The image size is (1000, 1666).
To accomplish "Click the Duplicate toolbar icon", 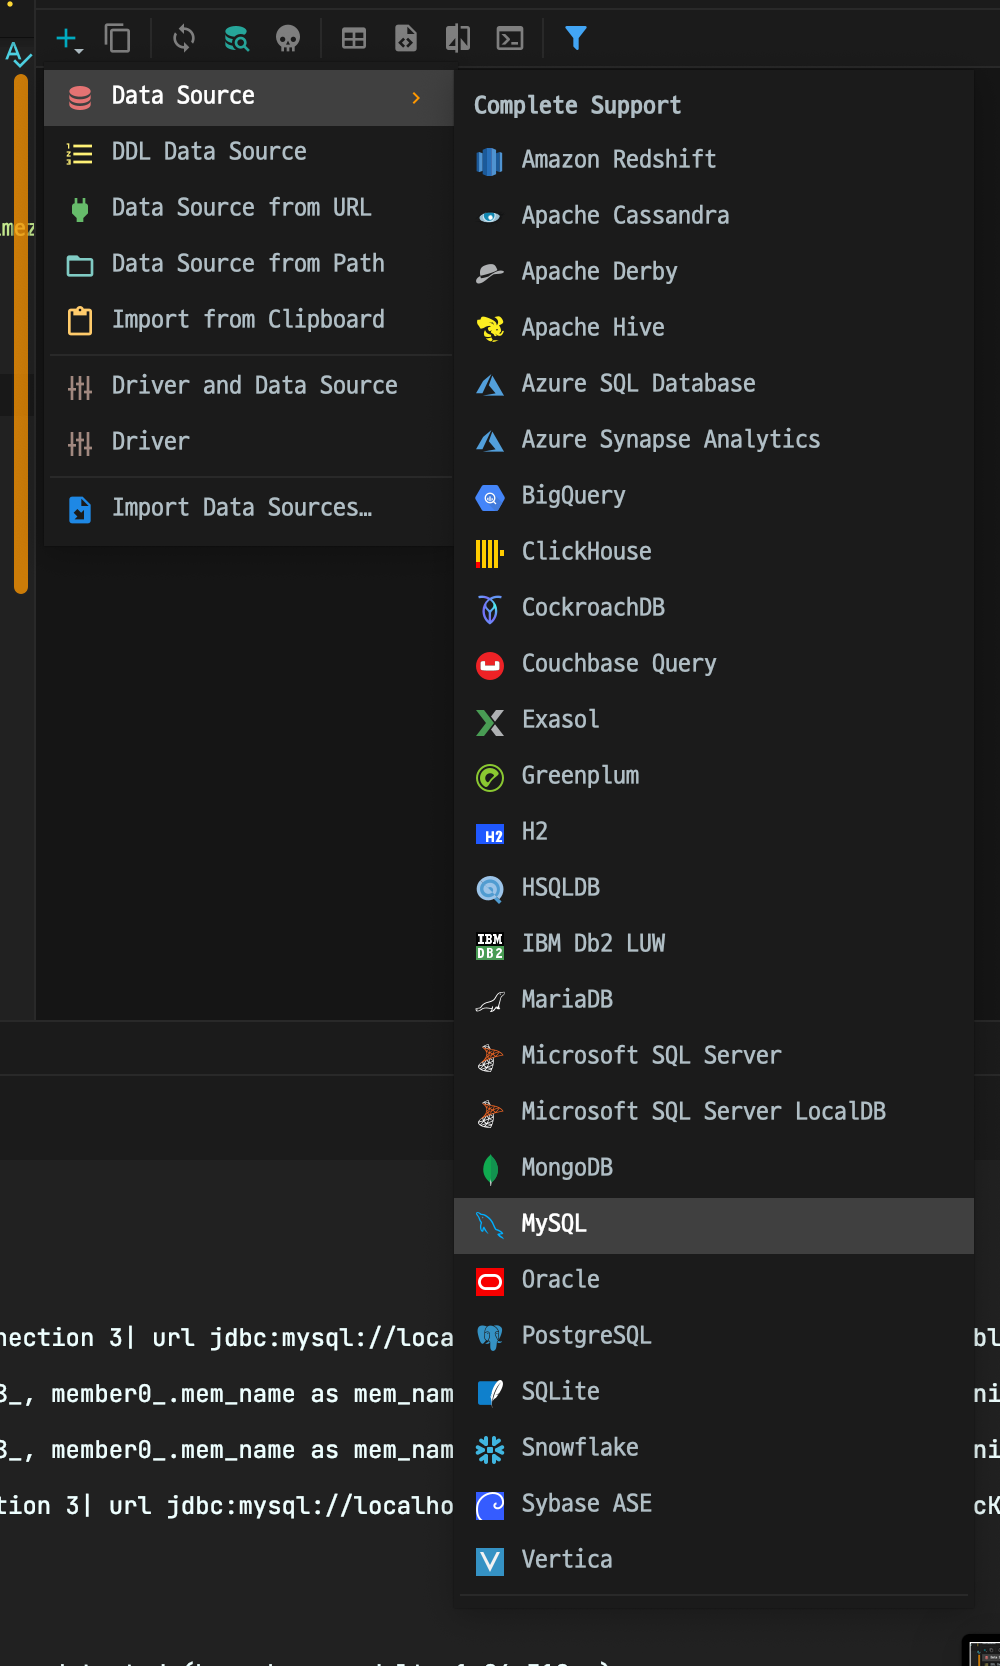I will tap(118, 39).
